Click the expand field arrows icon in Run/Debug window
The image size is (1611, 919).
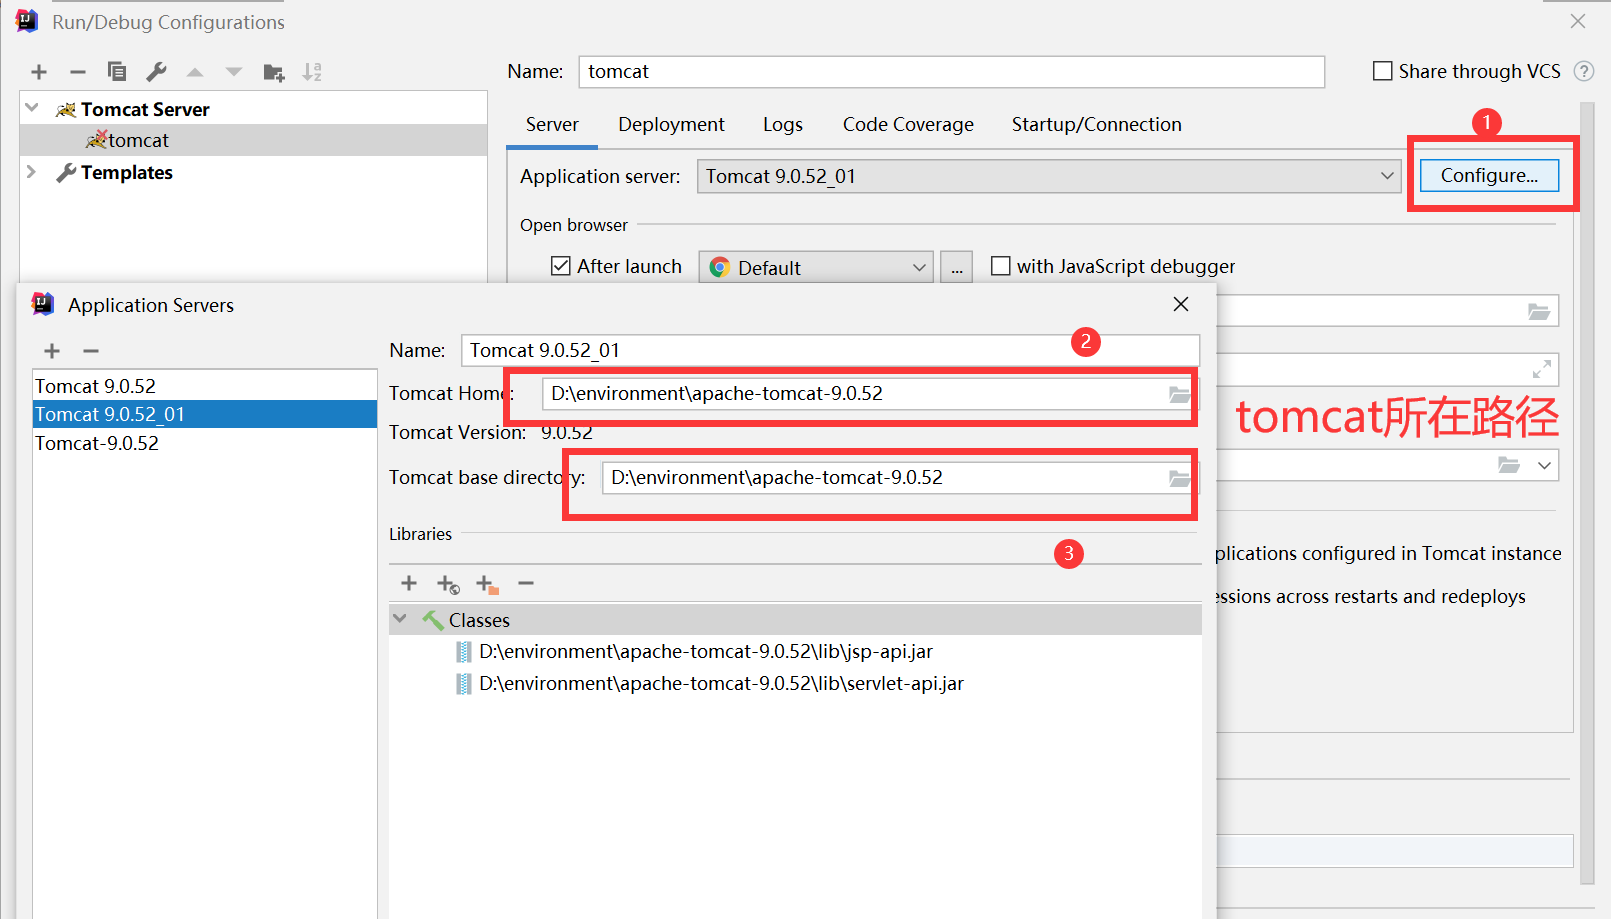coord(1542,369)
